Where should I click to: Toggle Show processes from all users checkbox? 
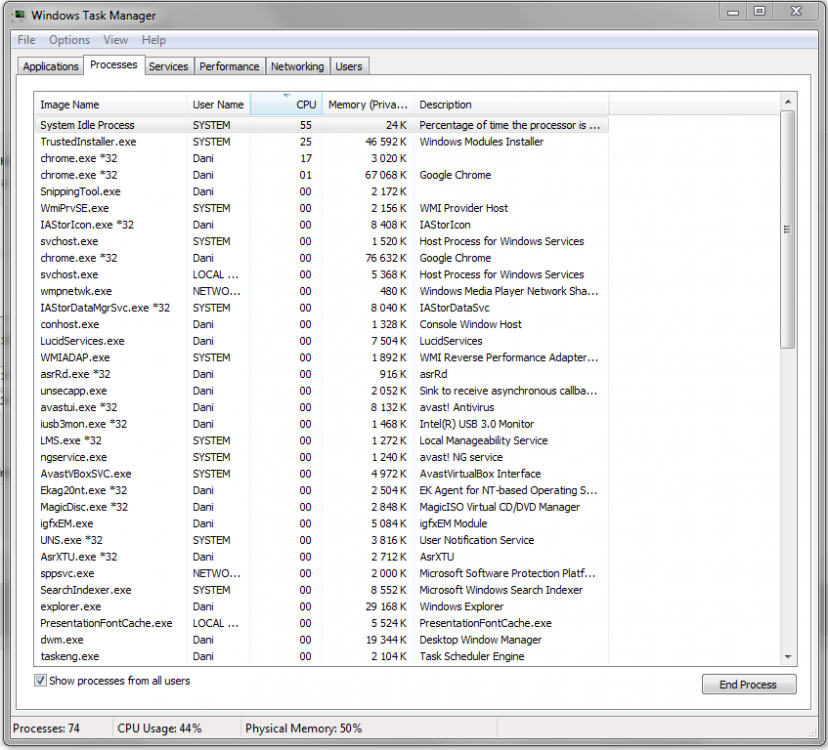40,680
